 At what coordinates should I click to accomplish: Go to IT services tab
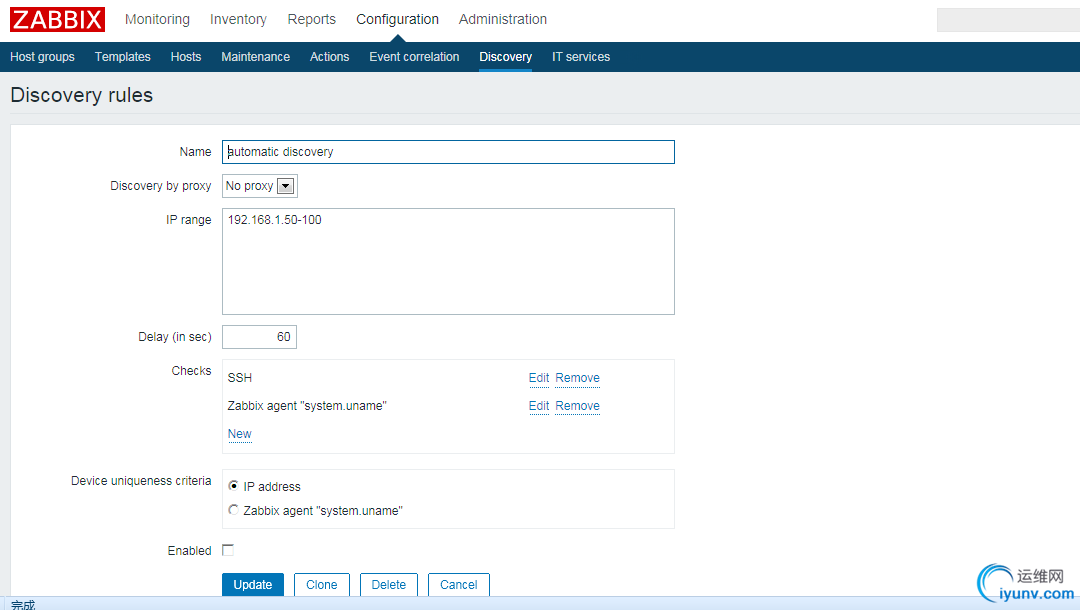(x=581, y=56)
